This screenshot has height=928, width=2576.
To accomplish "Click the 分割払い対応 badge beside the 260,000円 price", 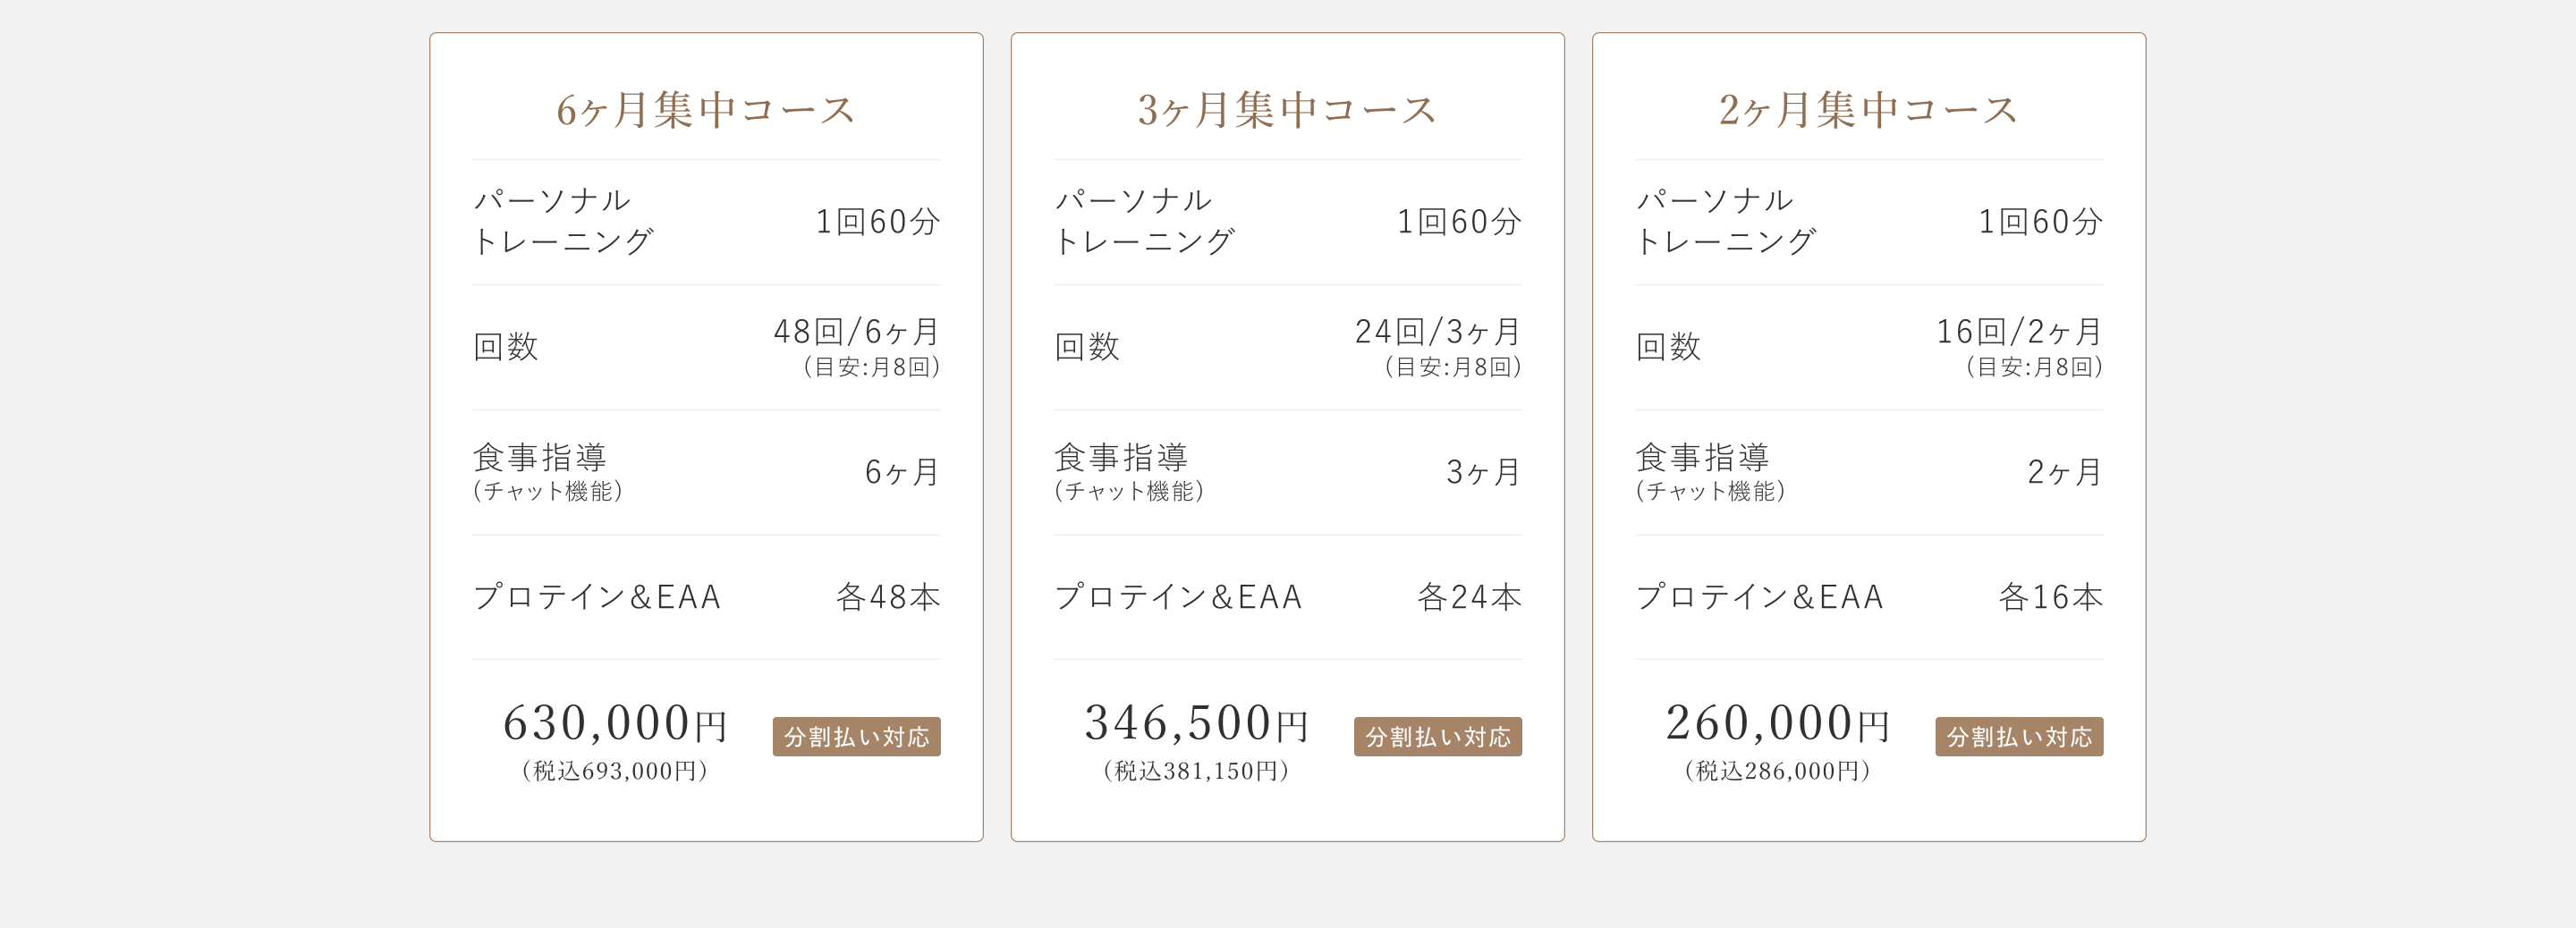I will [x=2018, y=737].
